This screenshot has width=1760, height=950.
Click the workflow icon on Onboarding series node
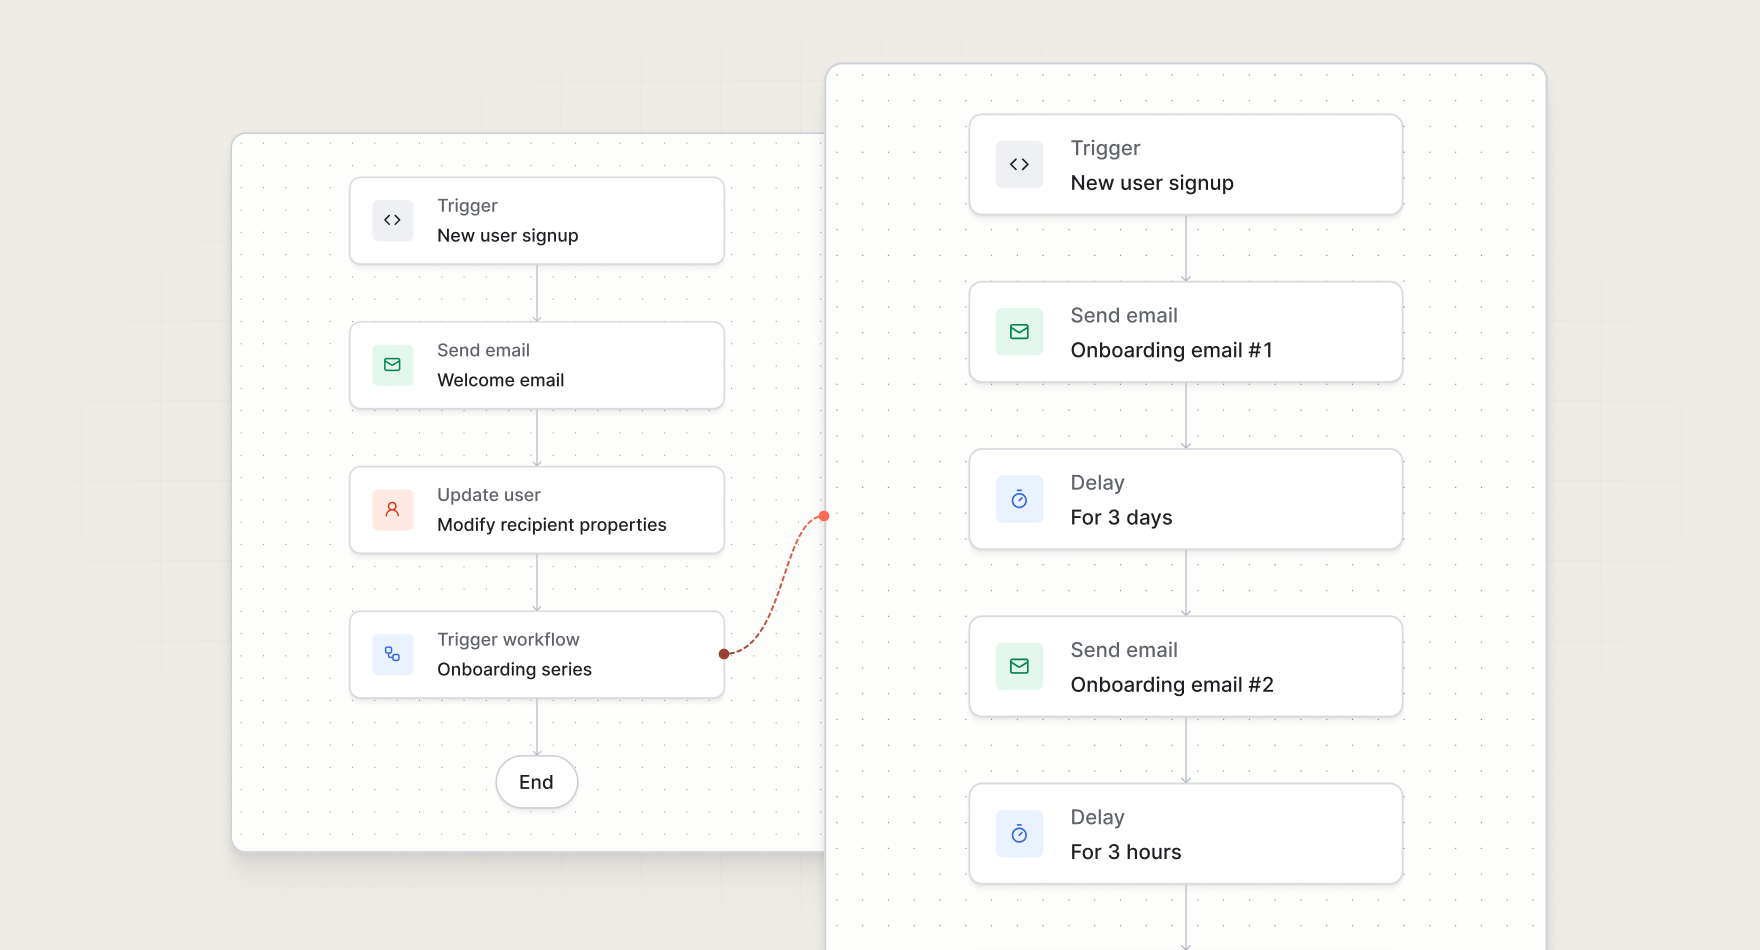point(393,655)
